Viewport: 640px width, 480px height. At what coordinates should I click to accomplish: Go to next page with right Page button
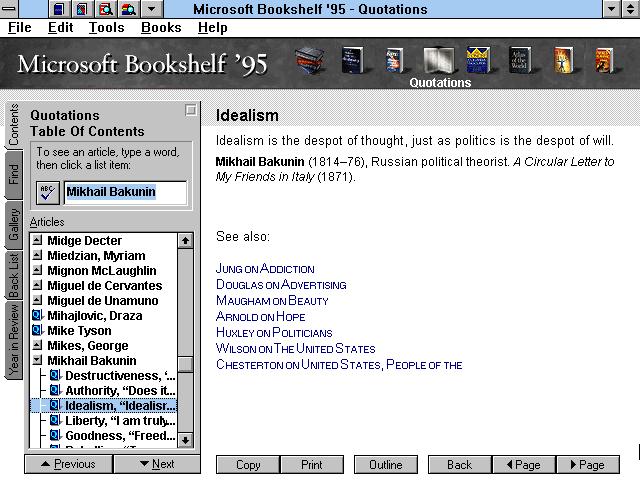pos(588,465)
